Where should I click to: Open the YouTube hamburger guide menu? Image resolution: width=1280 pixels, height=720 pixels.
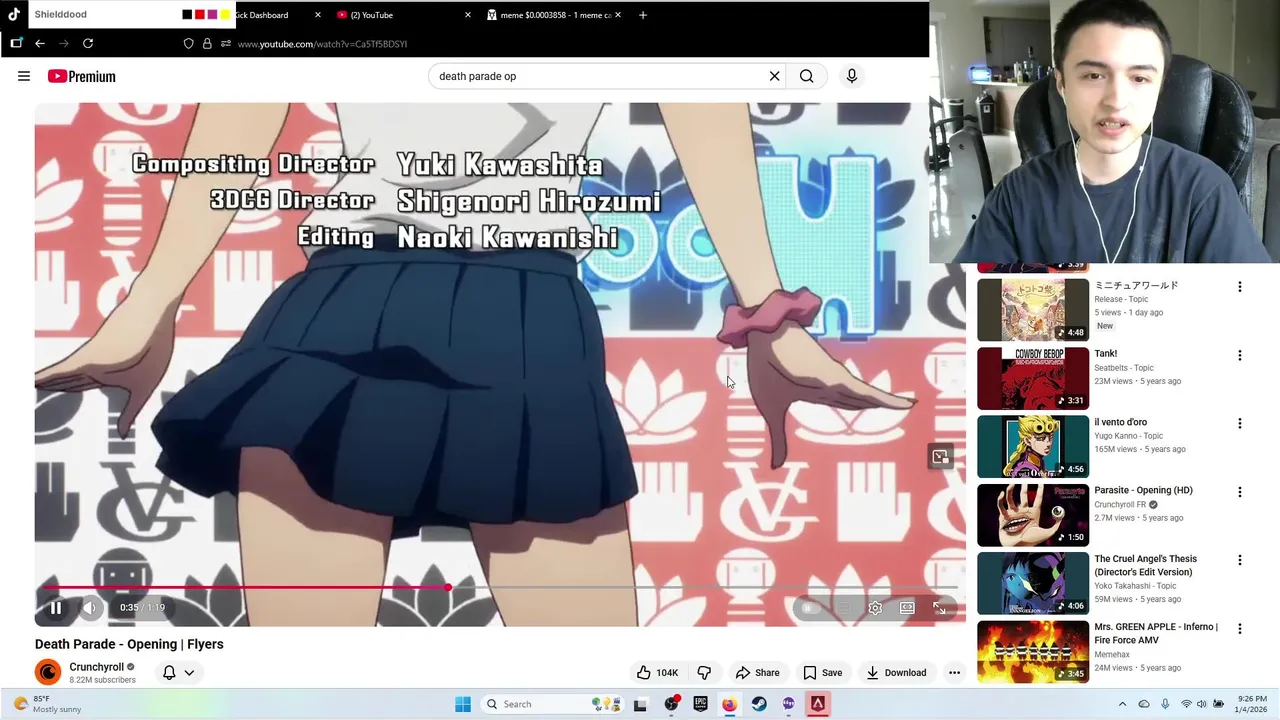coord(24,76)
